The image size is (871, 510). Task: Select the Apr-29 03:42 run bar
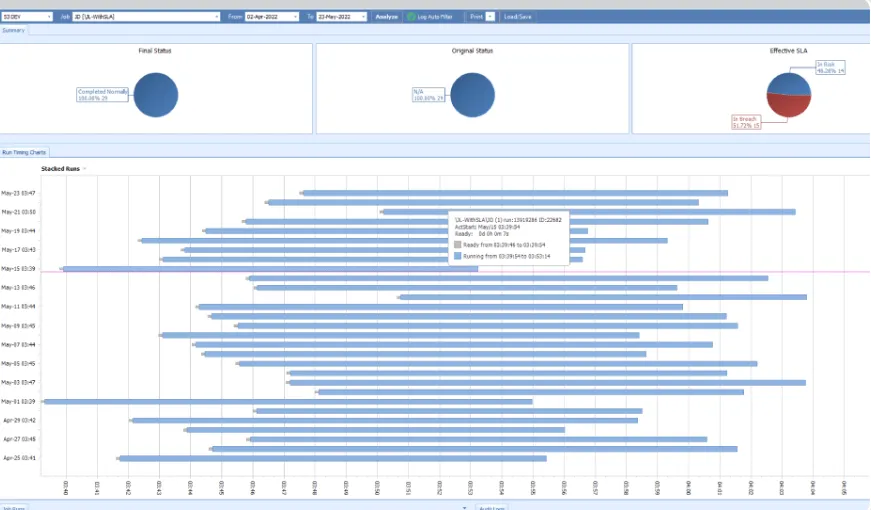[384, 421]
